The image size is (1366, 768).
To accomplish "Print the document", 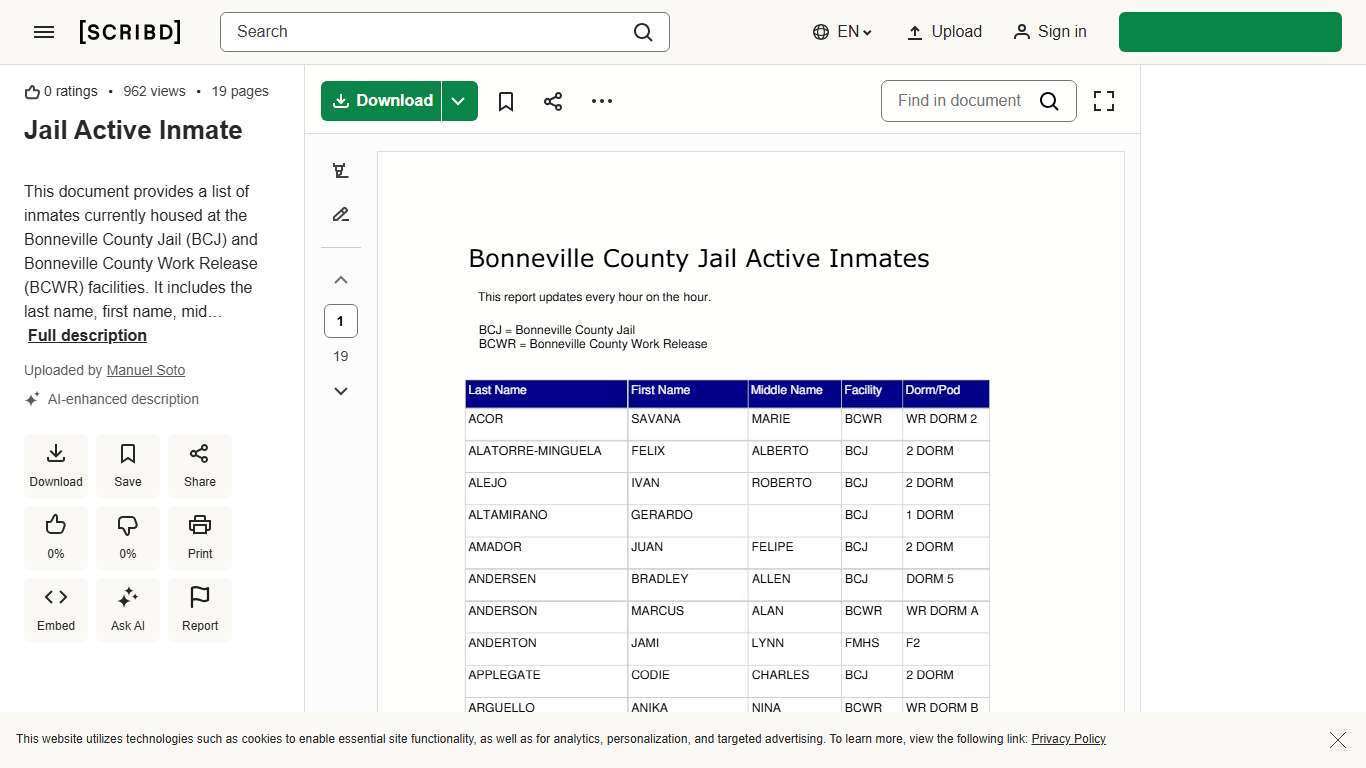I will pyautogui.click(x=200, y=536).
